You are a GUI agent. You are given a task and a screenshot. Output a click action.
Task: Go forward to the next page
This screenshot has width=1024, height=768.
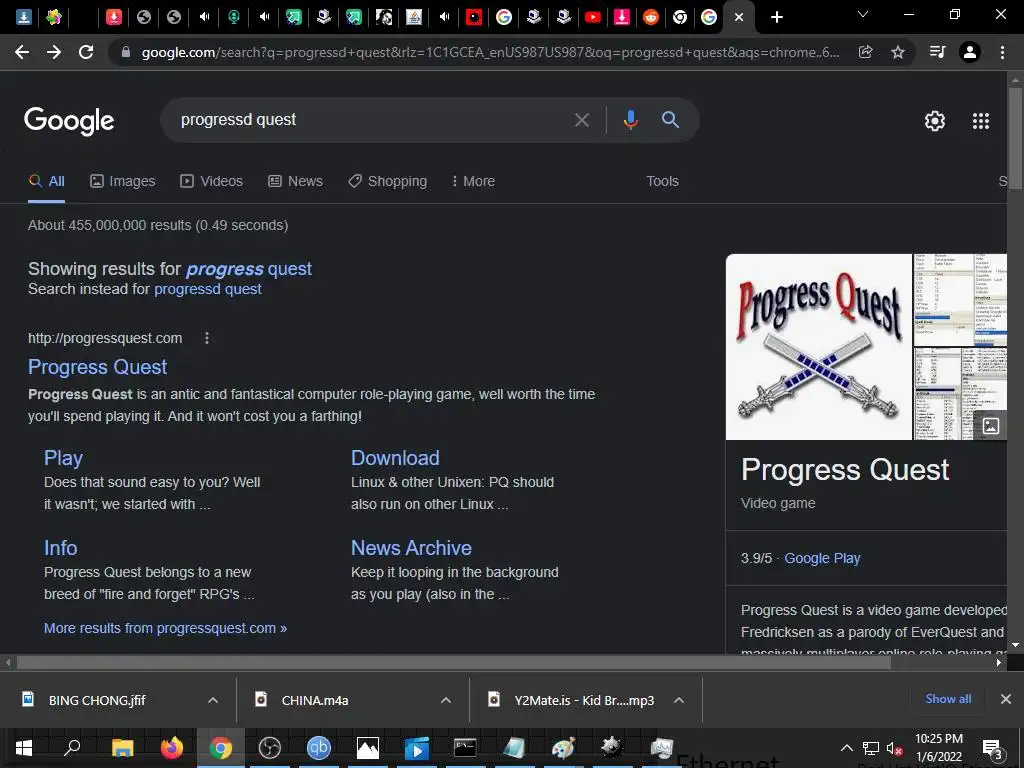click(54, 52)
